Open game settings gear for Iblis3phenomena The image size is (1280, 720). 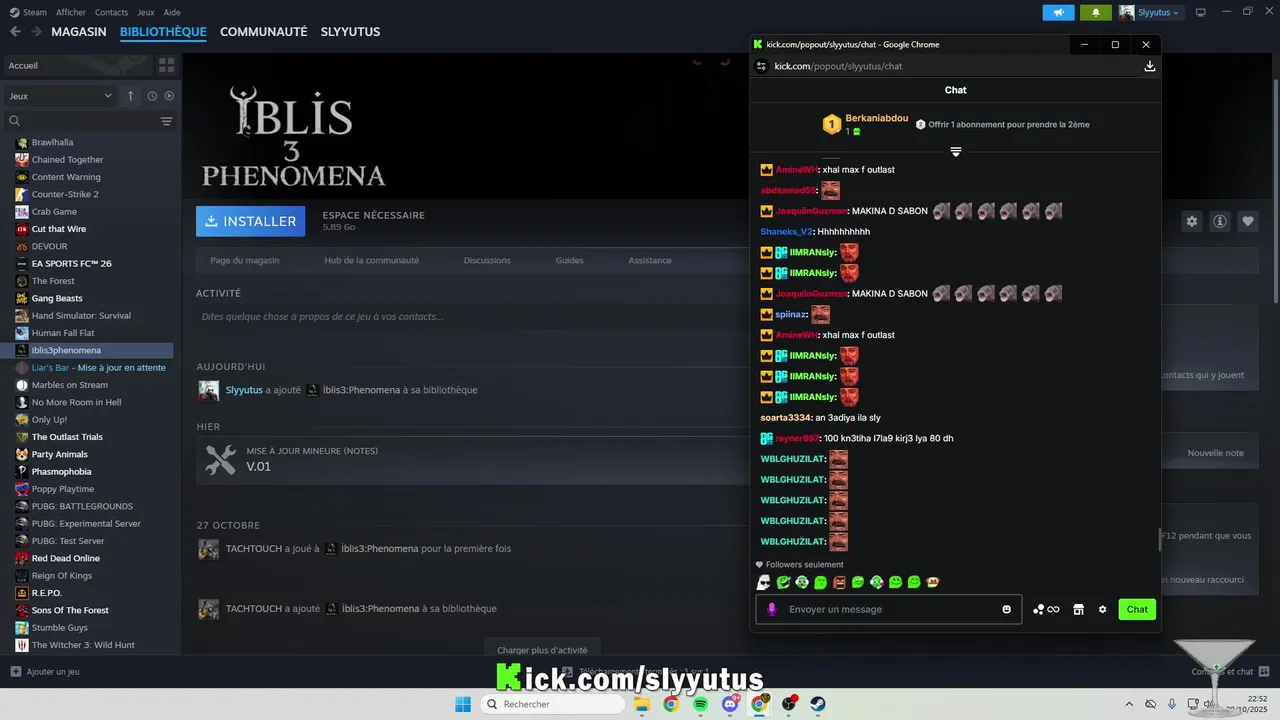pos(1191,221)
